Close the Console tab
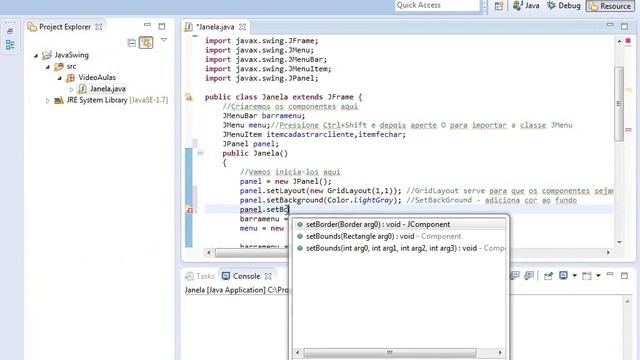 click(x=268, y=276)
